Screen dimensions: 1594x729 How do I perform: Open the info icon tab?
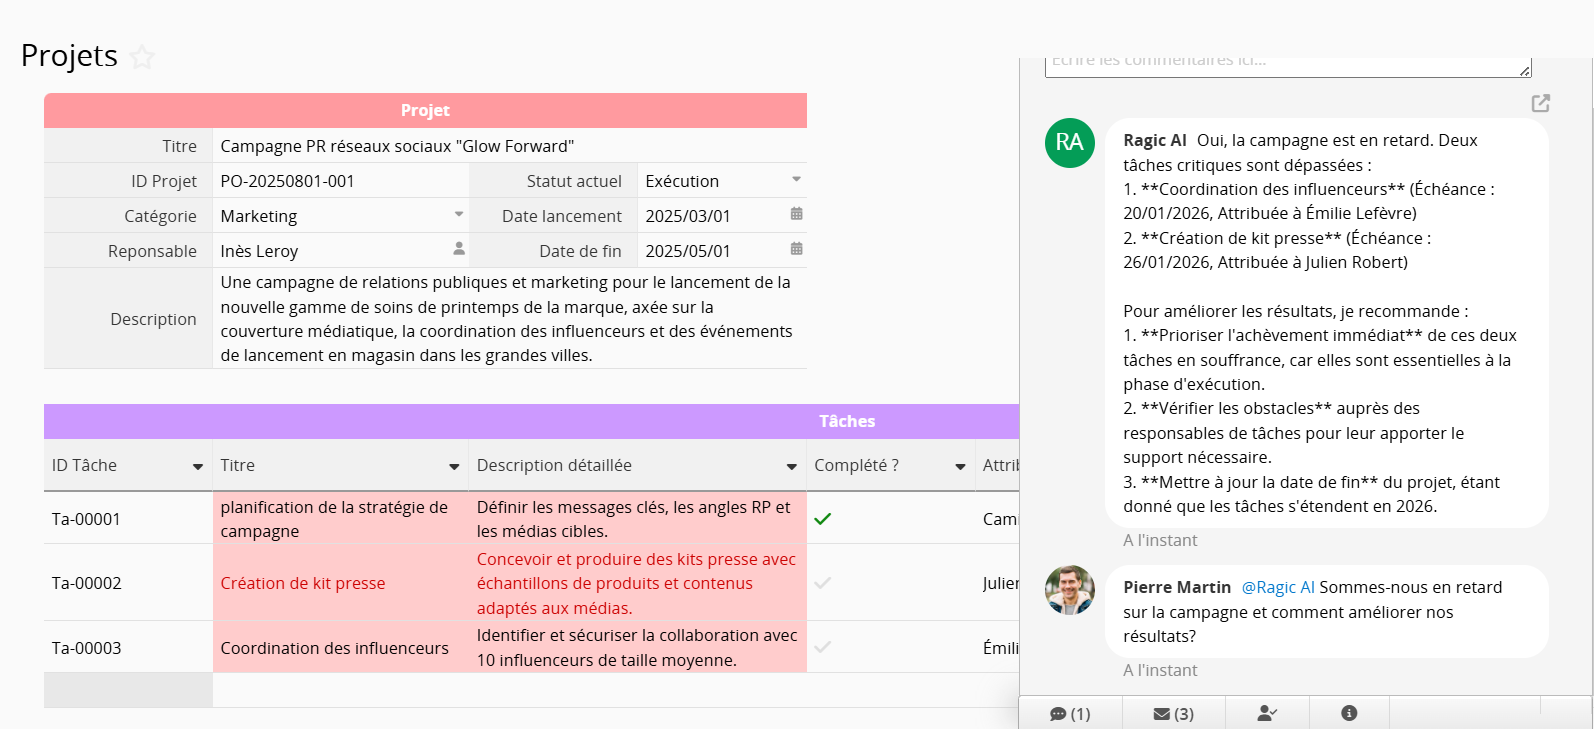click(x=1349, y=713)
